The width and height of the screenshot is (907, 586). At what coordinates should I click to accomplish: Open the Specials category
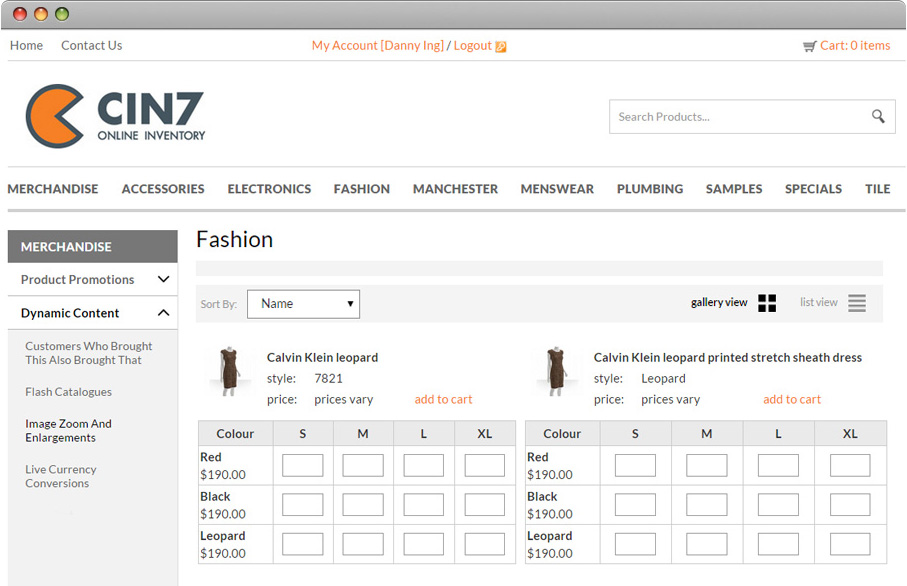click(x=813, y=189)
